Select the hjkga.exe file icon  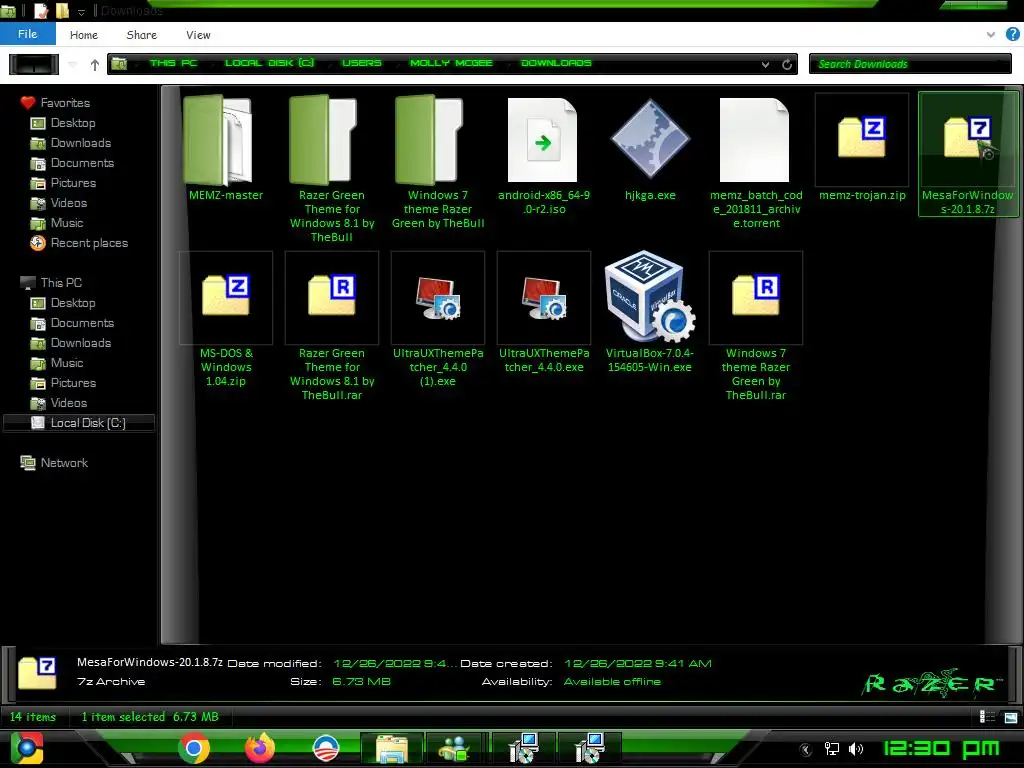[x=650, y=138]
